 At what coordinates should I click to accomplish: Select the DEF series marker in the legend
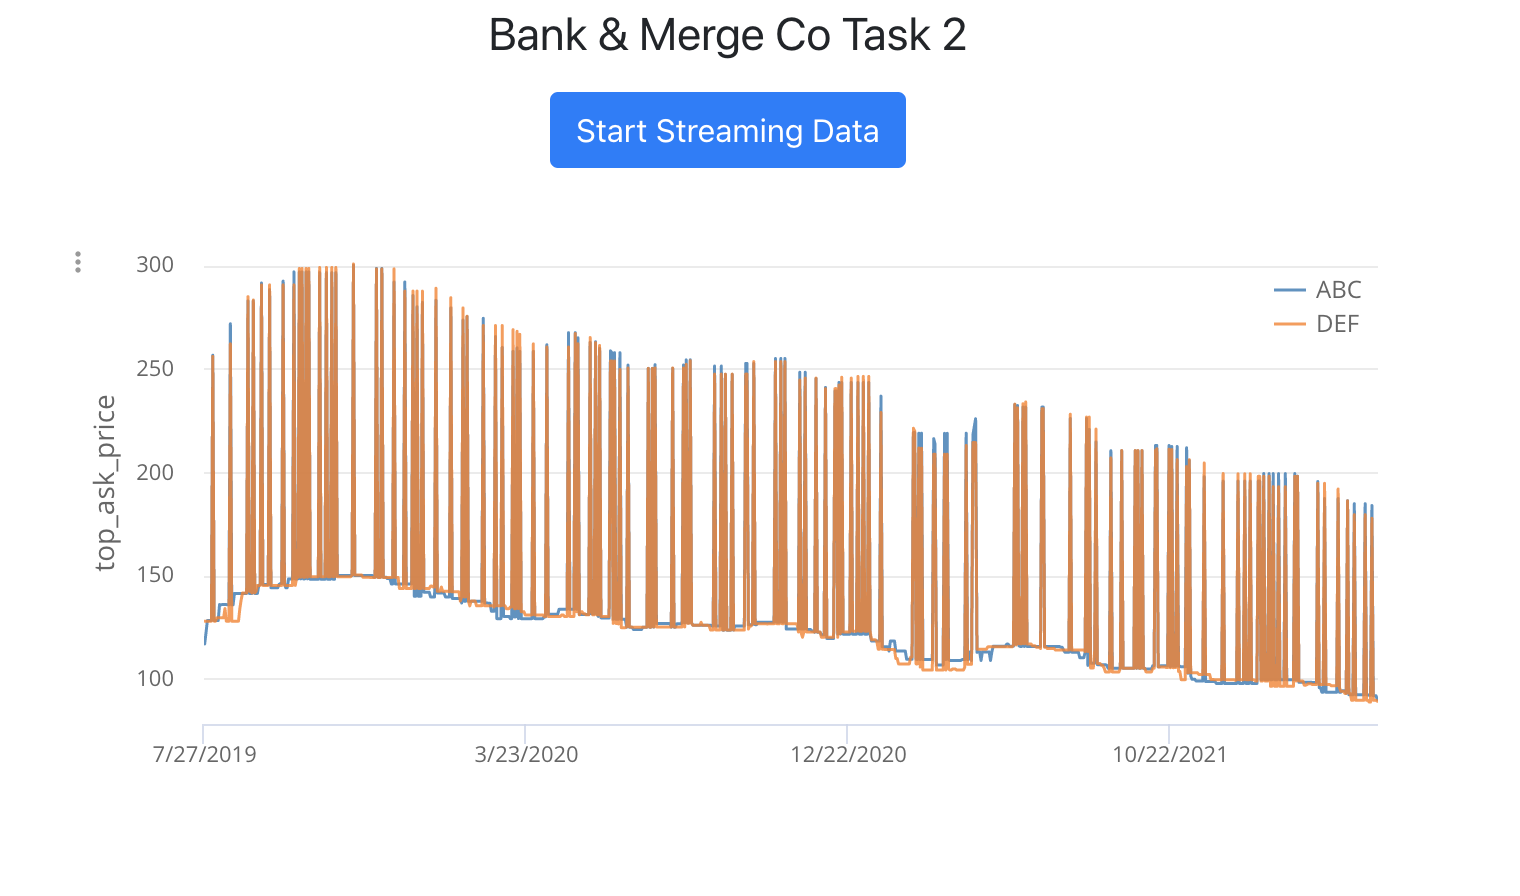[x=1289, y=324]
